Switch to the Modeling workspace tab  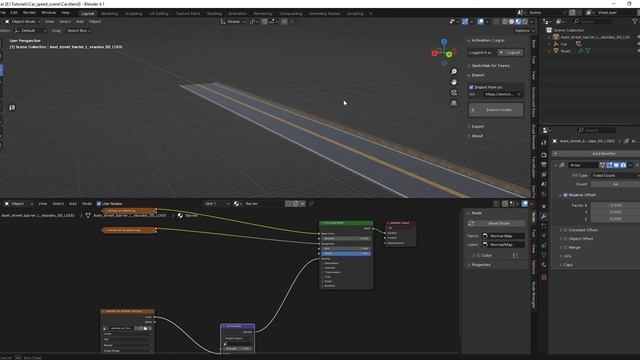109,13
